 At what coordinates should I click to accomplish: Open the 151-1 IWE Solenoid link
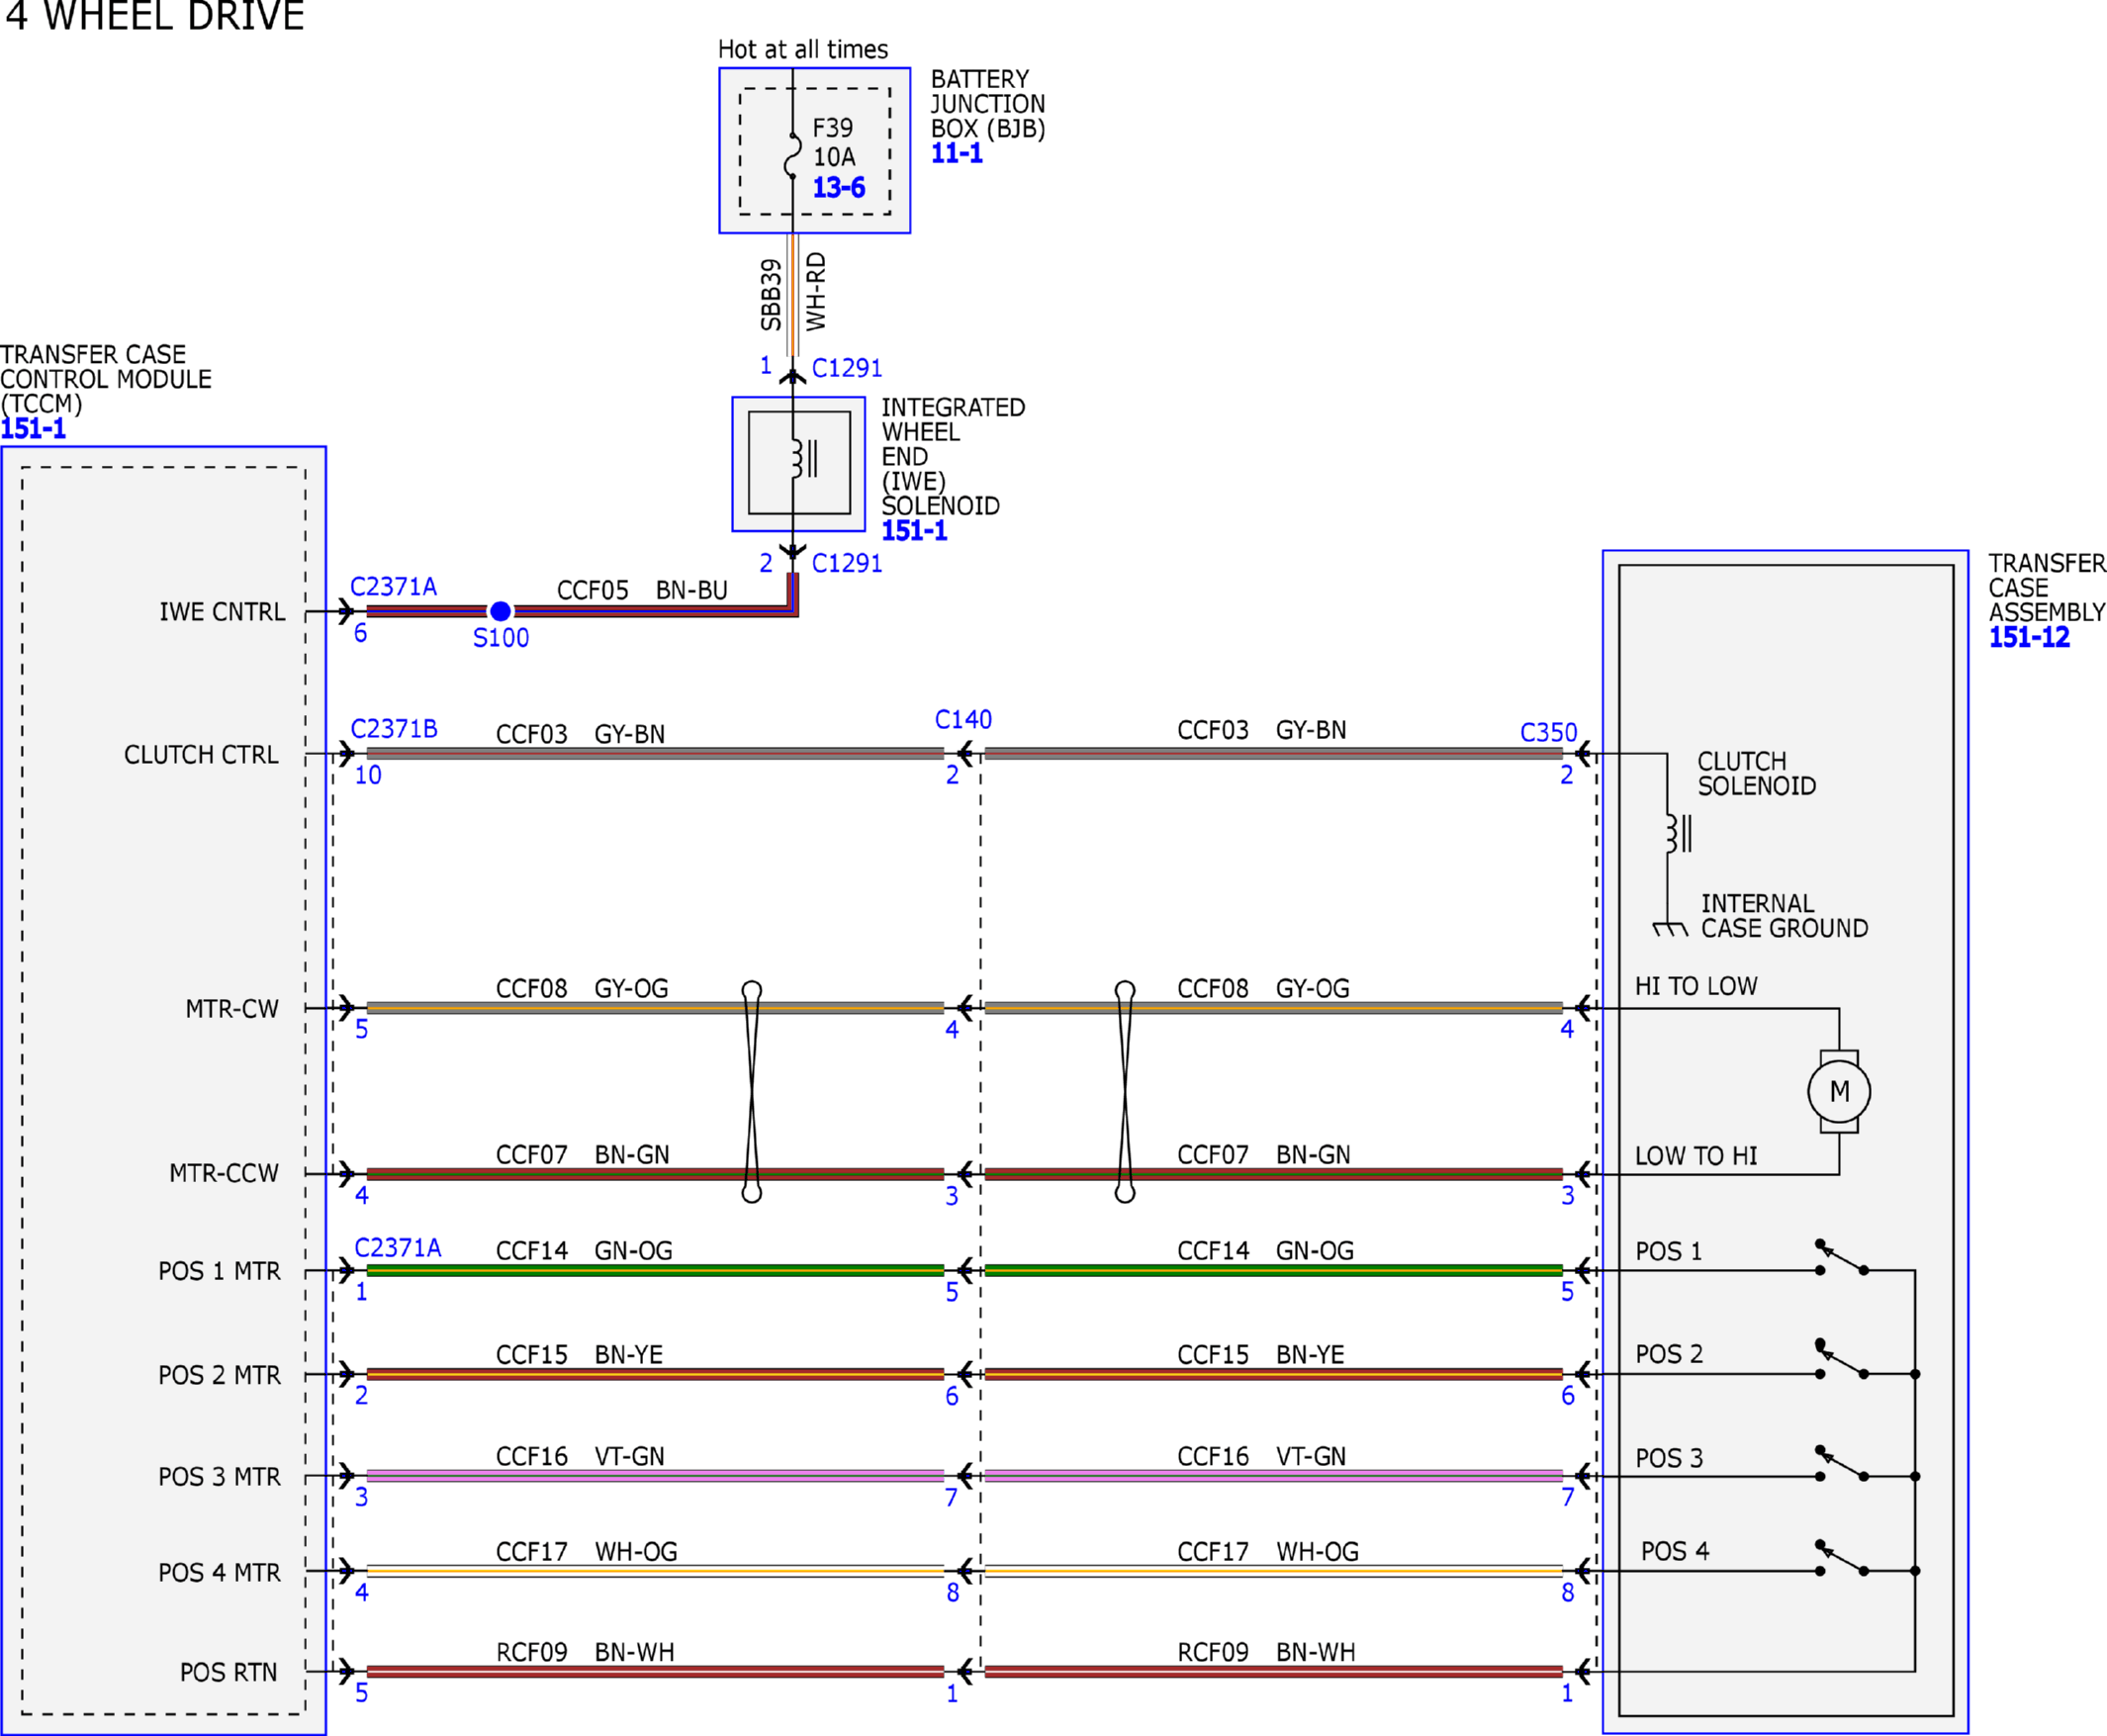point(914,530)
